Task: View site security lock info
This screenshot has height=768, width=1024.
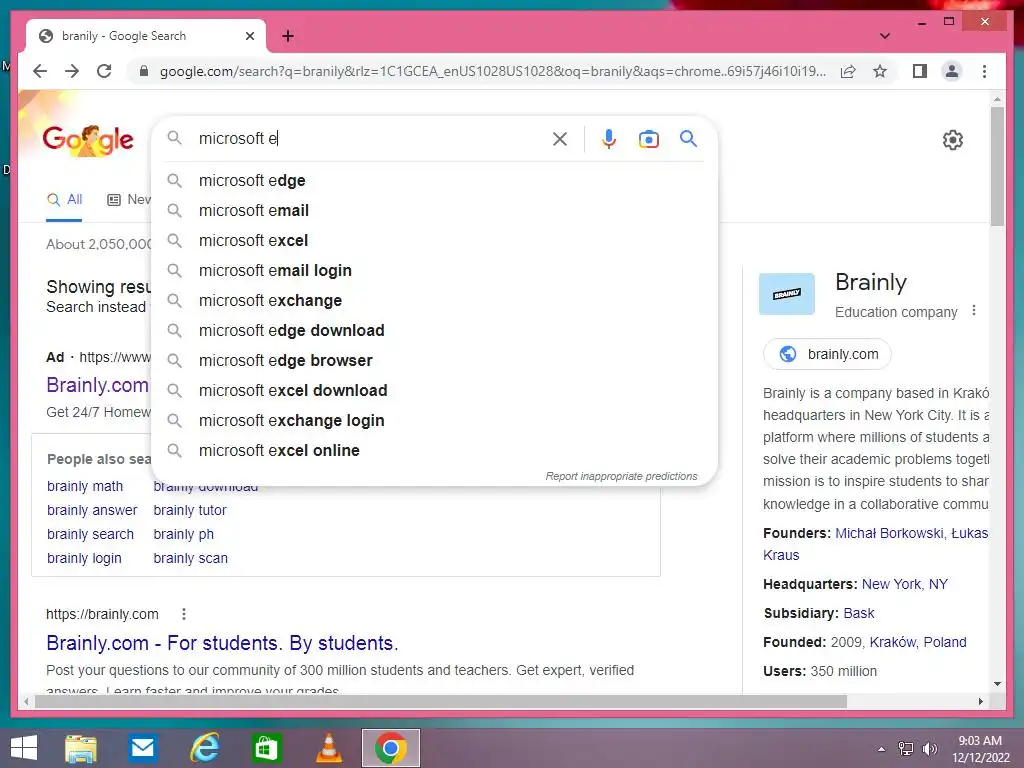Action: tap(144, 71)
